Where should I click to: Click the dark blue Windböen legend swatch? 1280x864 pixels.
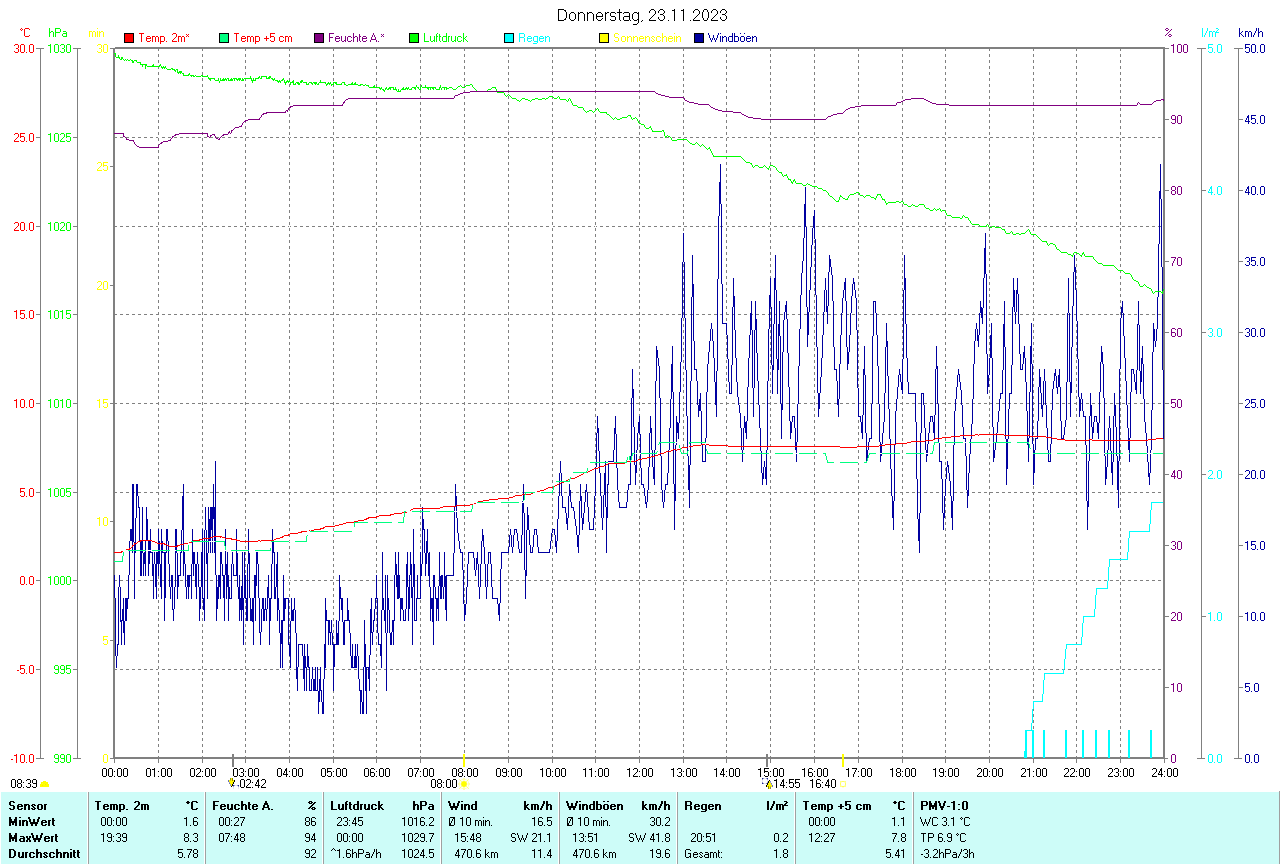coord(698,38)
